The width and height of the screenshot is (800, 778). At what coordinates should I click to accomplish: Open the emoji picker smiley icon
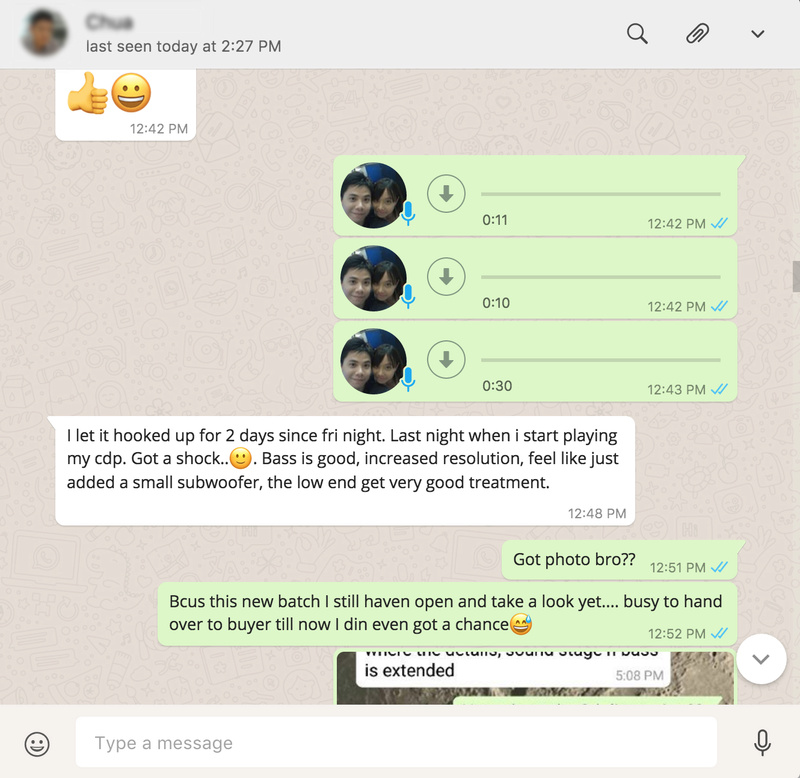point(37,744)
